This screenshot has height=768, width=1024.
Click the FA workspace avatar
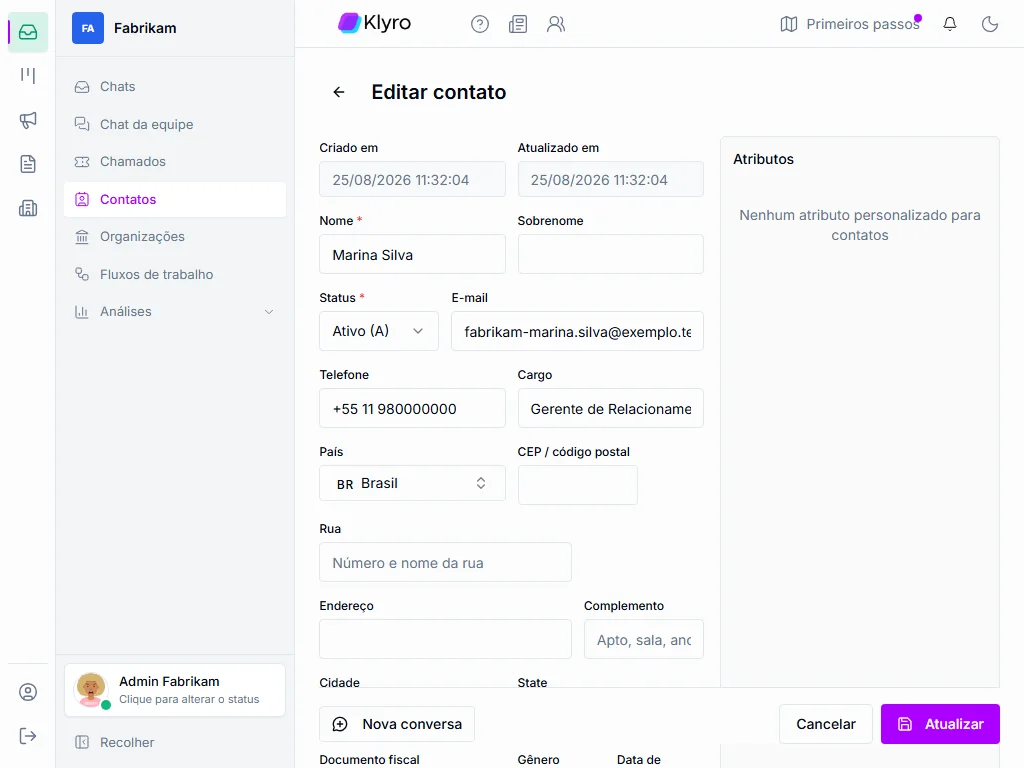(x=88, y=28)
